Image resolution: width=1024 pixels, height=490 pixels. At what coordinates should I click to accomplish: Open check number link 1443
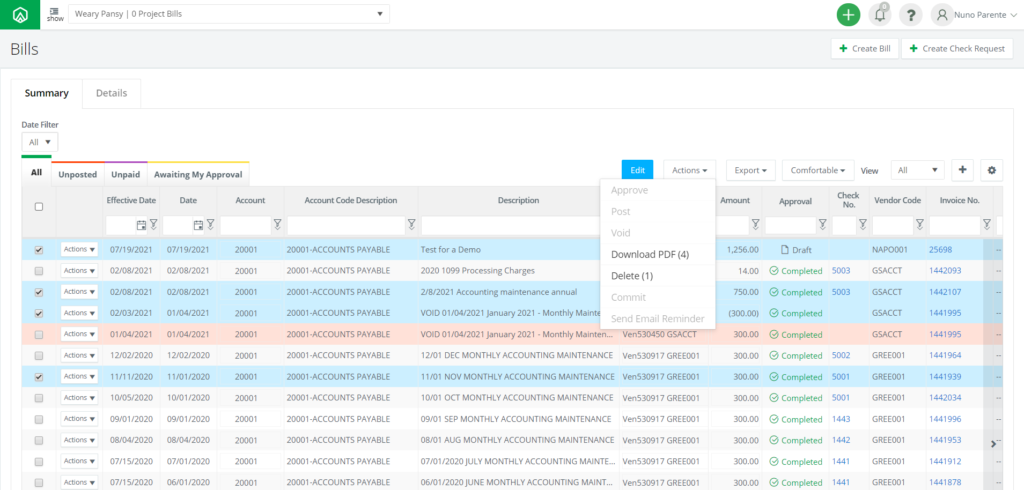(841, 419)
